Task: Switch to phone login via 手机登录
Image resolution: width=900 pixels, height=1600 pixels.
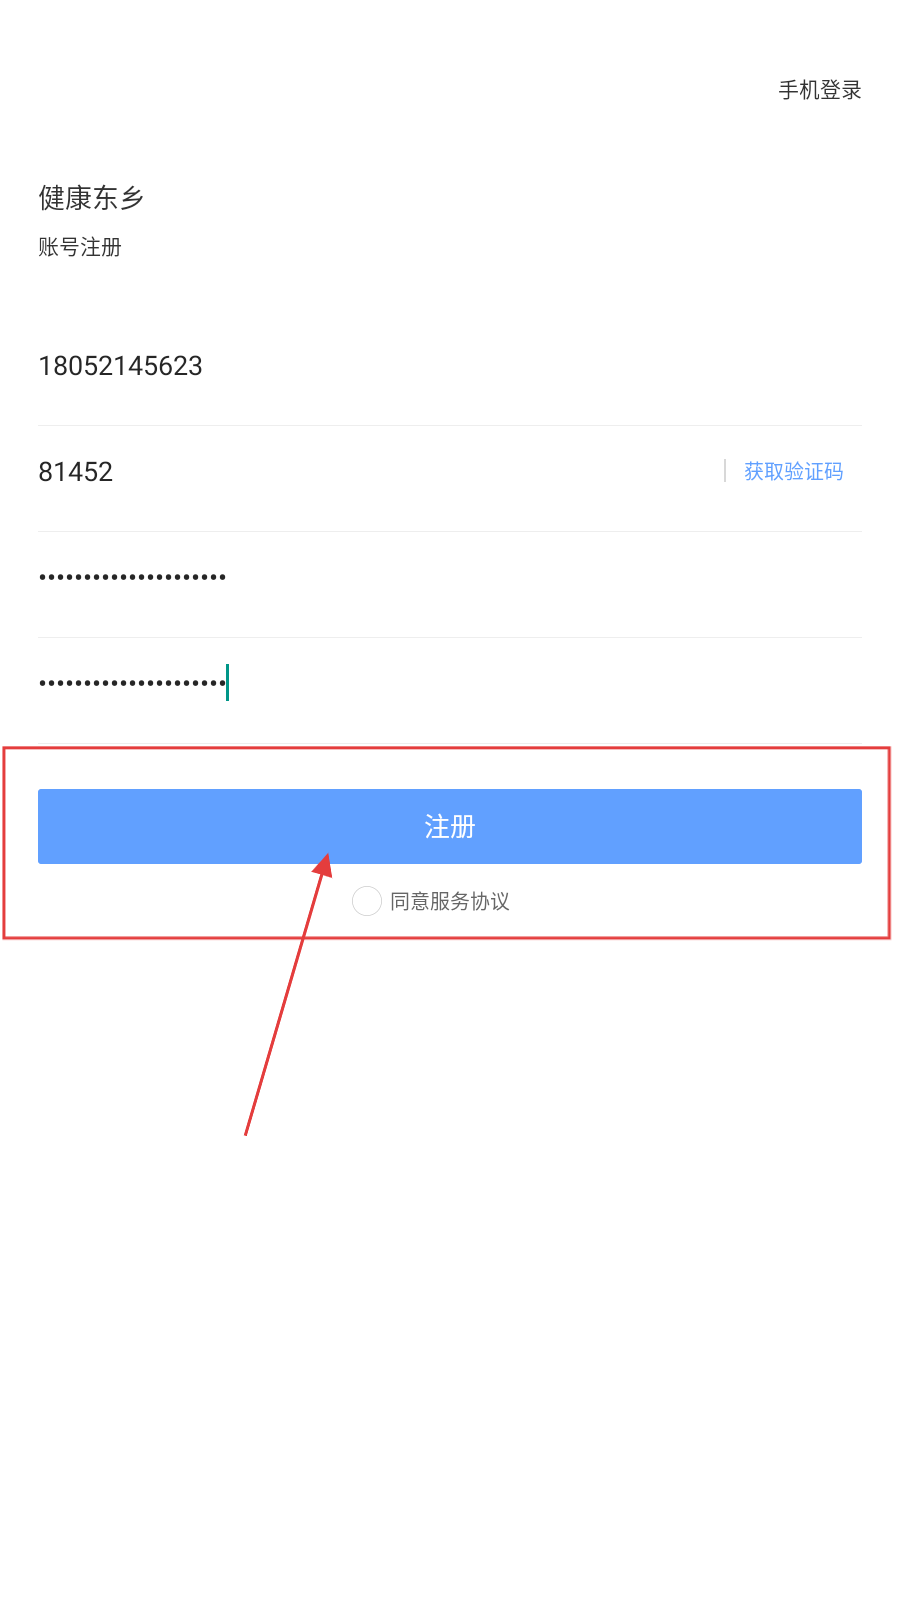Action: click(820, 90)
